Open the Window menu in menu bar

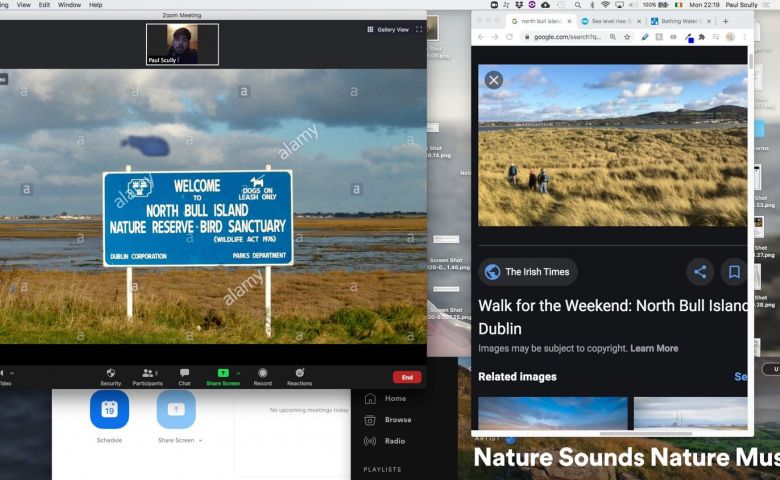click(x=69, y=5)
